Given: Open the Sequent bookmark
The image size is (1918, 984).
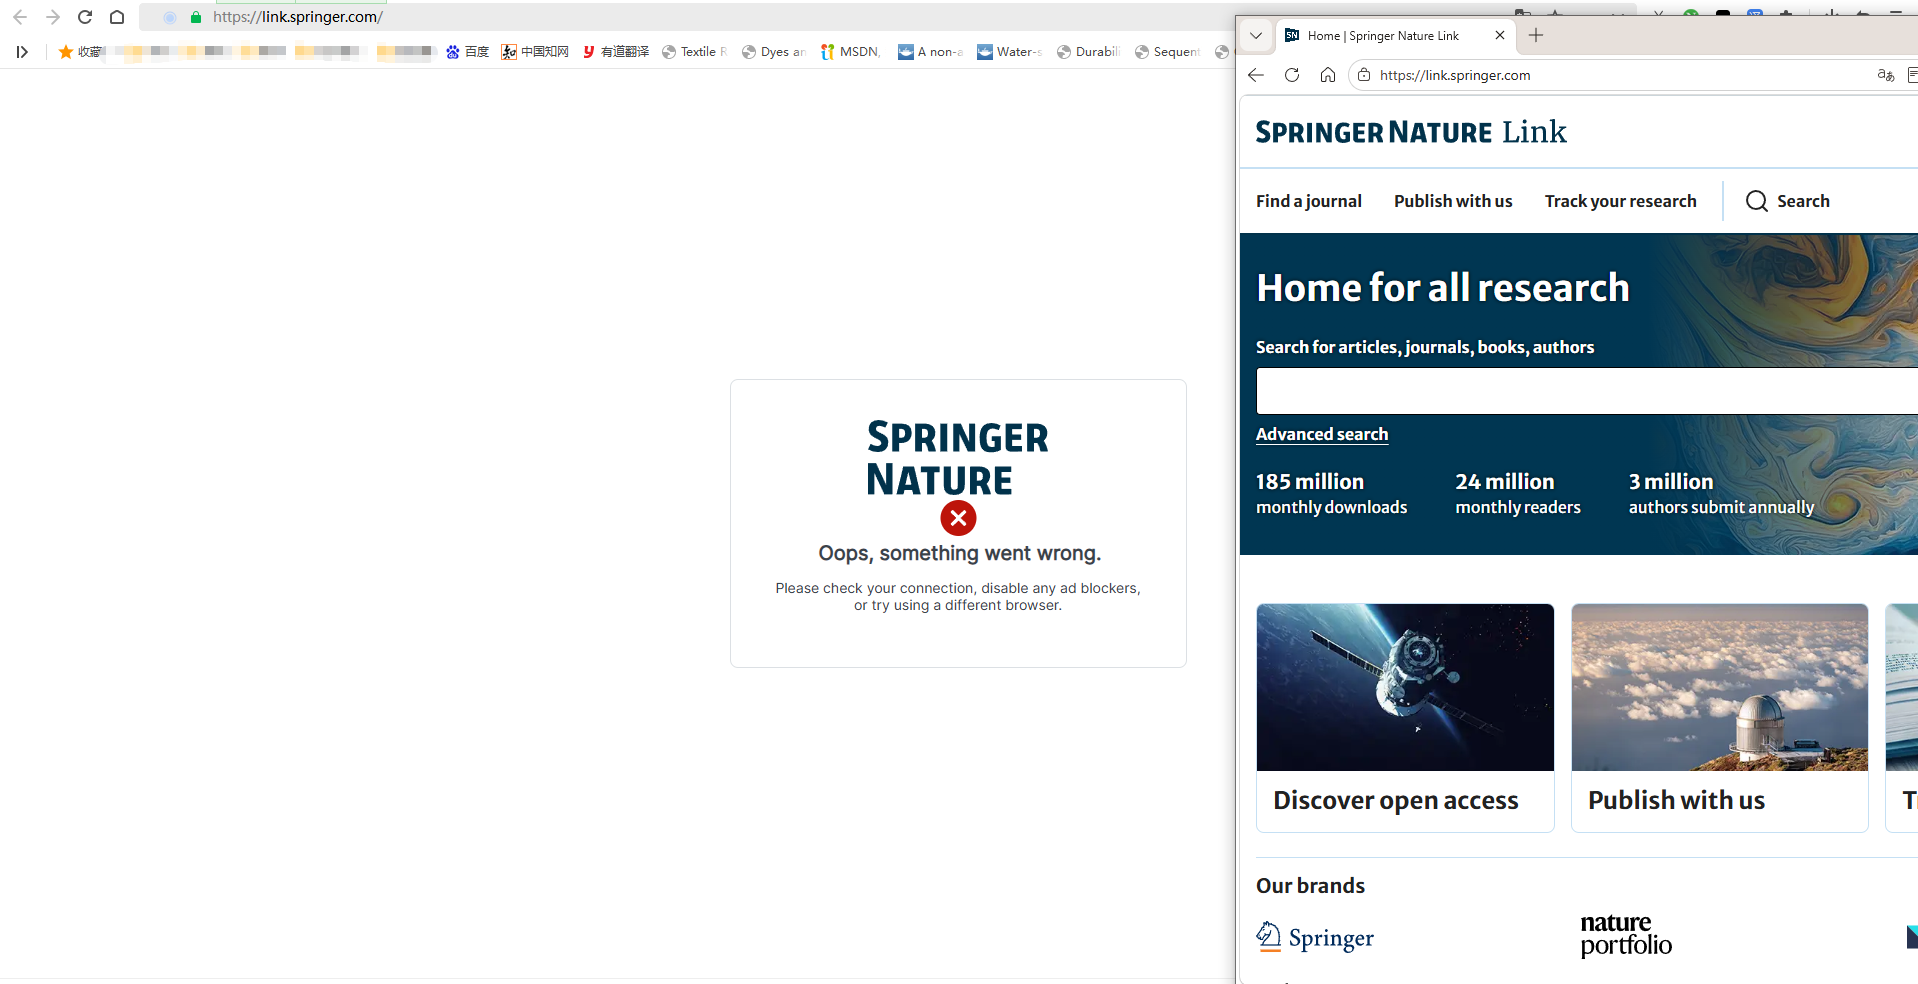Looking at the screenshot, I should click(1168, 52).
